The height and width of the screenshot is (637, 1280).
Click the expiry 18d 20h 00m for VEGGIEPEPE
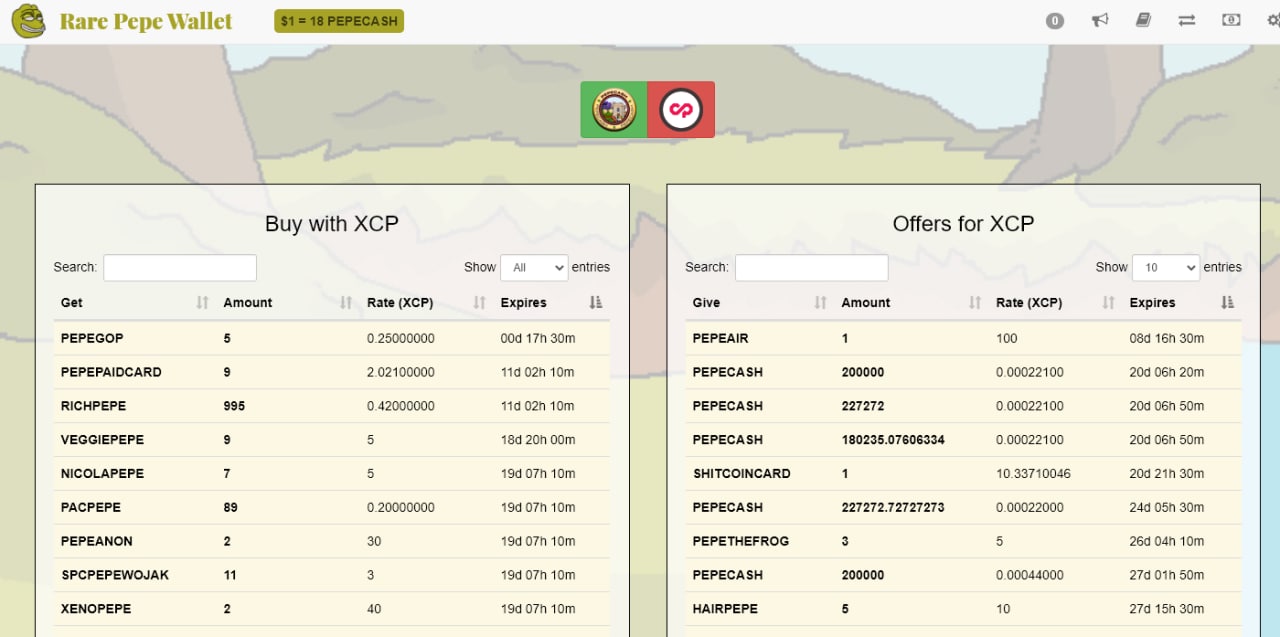click(538, 440)
